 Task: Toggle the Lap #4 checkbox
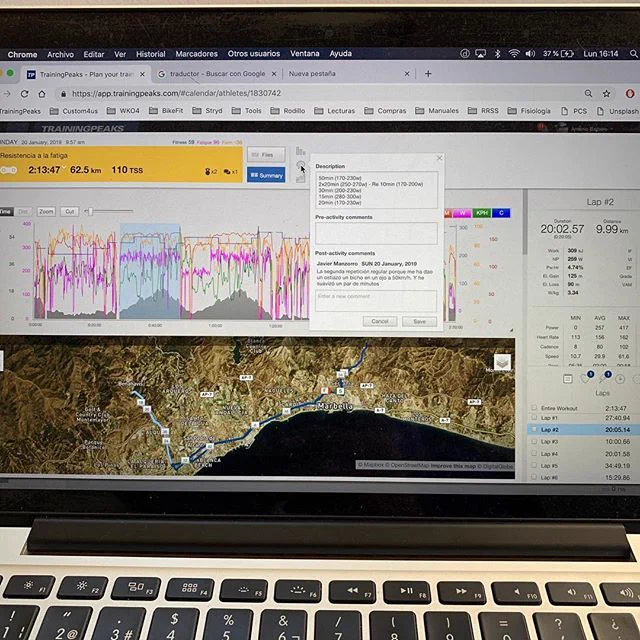point(534,453)
